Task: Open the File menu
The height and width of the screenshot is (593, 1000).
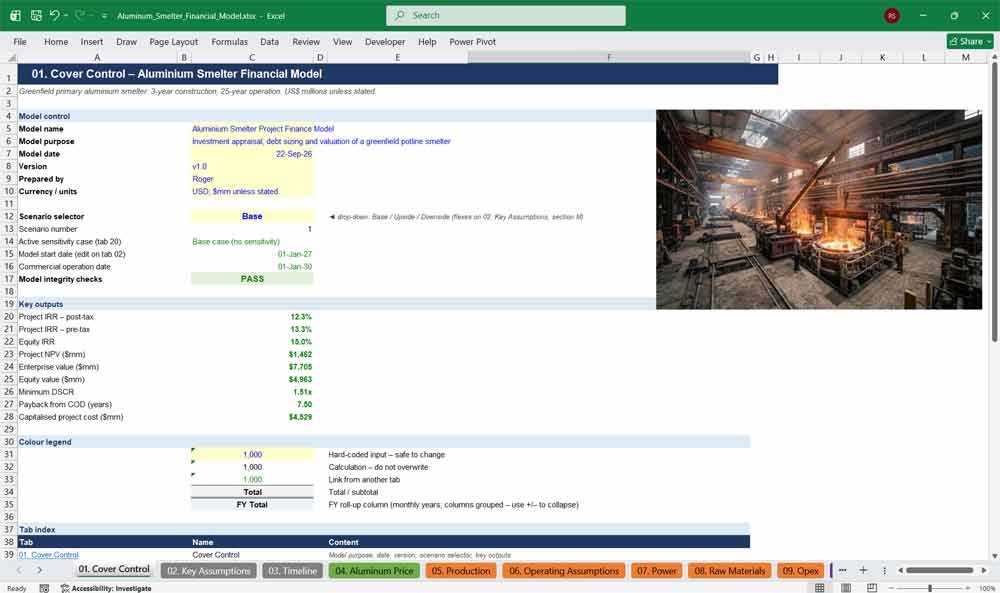Action: (20, 41)
